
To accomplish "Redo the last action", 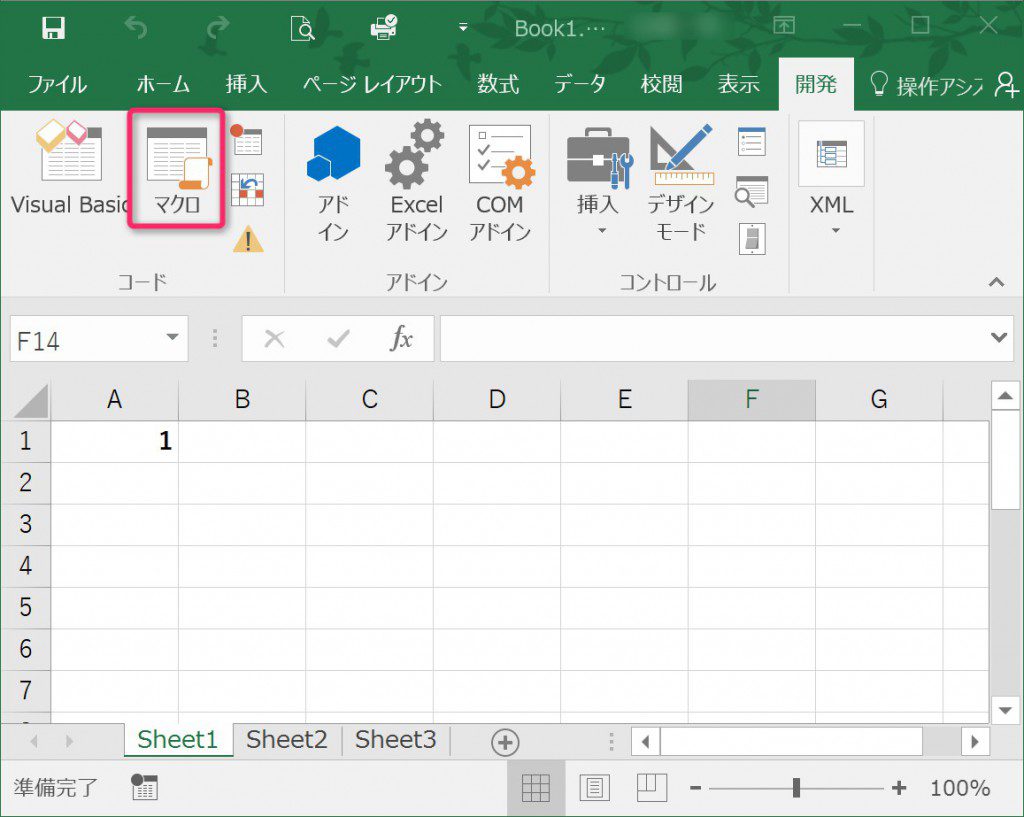I will [x=218, y=28].
